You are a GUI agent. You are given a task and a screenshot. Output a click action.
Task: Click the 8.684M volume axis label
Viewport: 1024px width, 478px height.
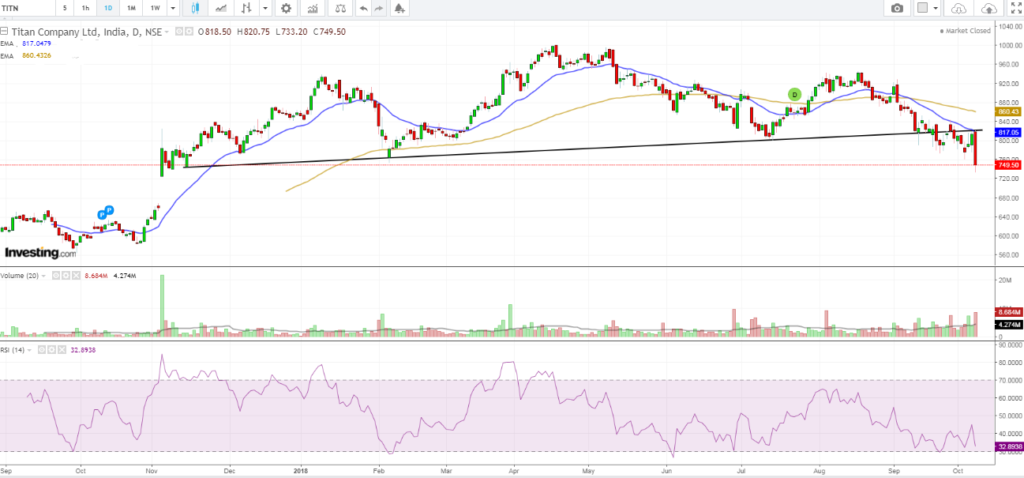[1008, 312]
